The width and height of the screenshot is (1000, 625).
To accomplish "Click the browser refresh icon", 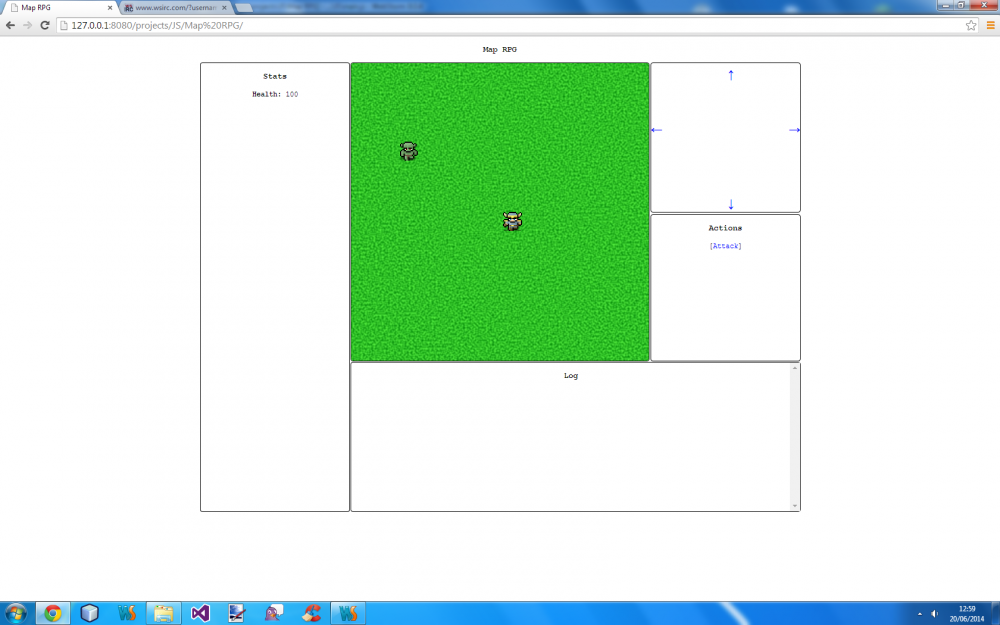I will point(43,25).
